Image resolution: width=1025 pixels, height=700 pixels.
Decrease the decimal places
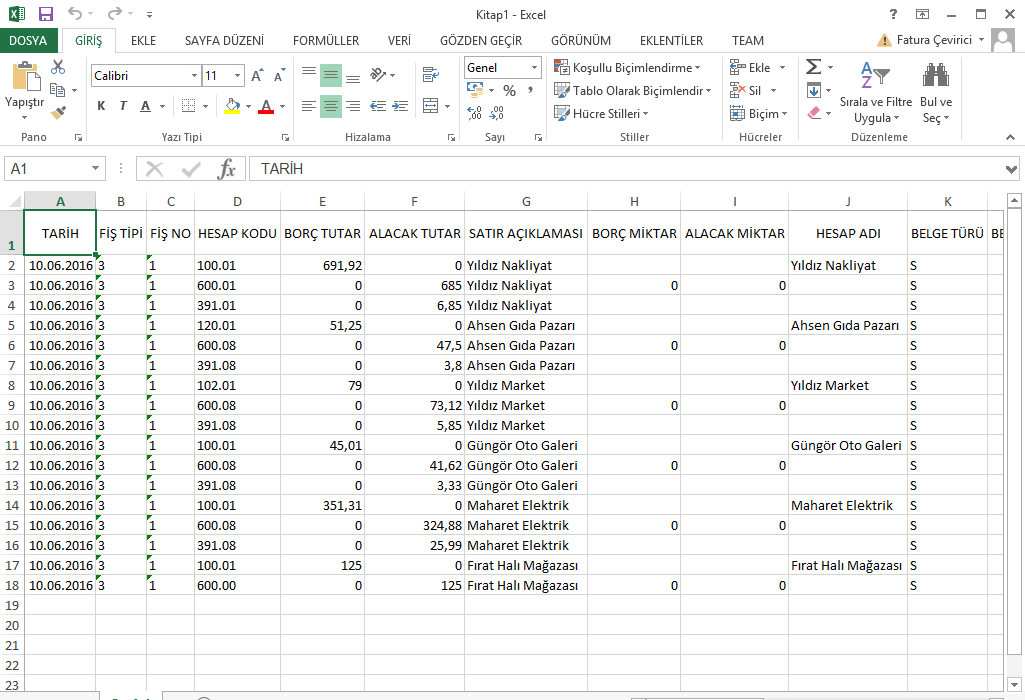click(x=497, y=113)
